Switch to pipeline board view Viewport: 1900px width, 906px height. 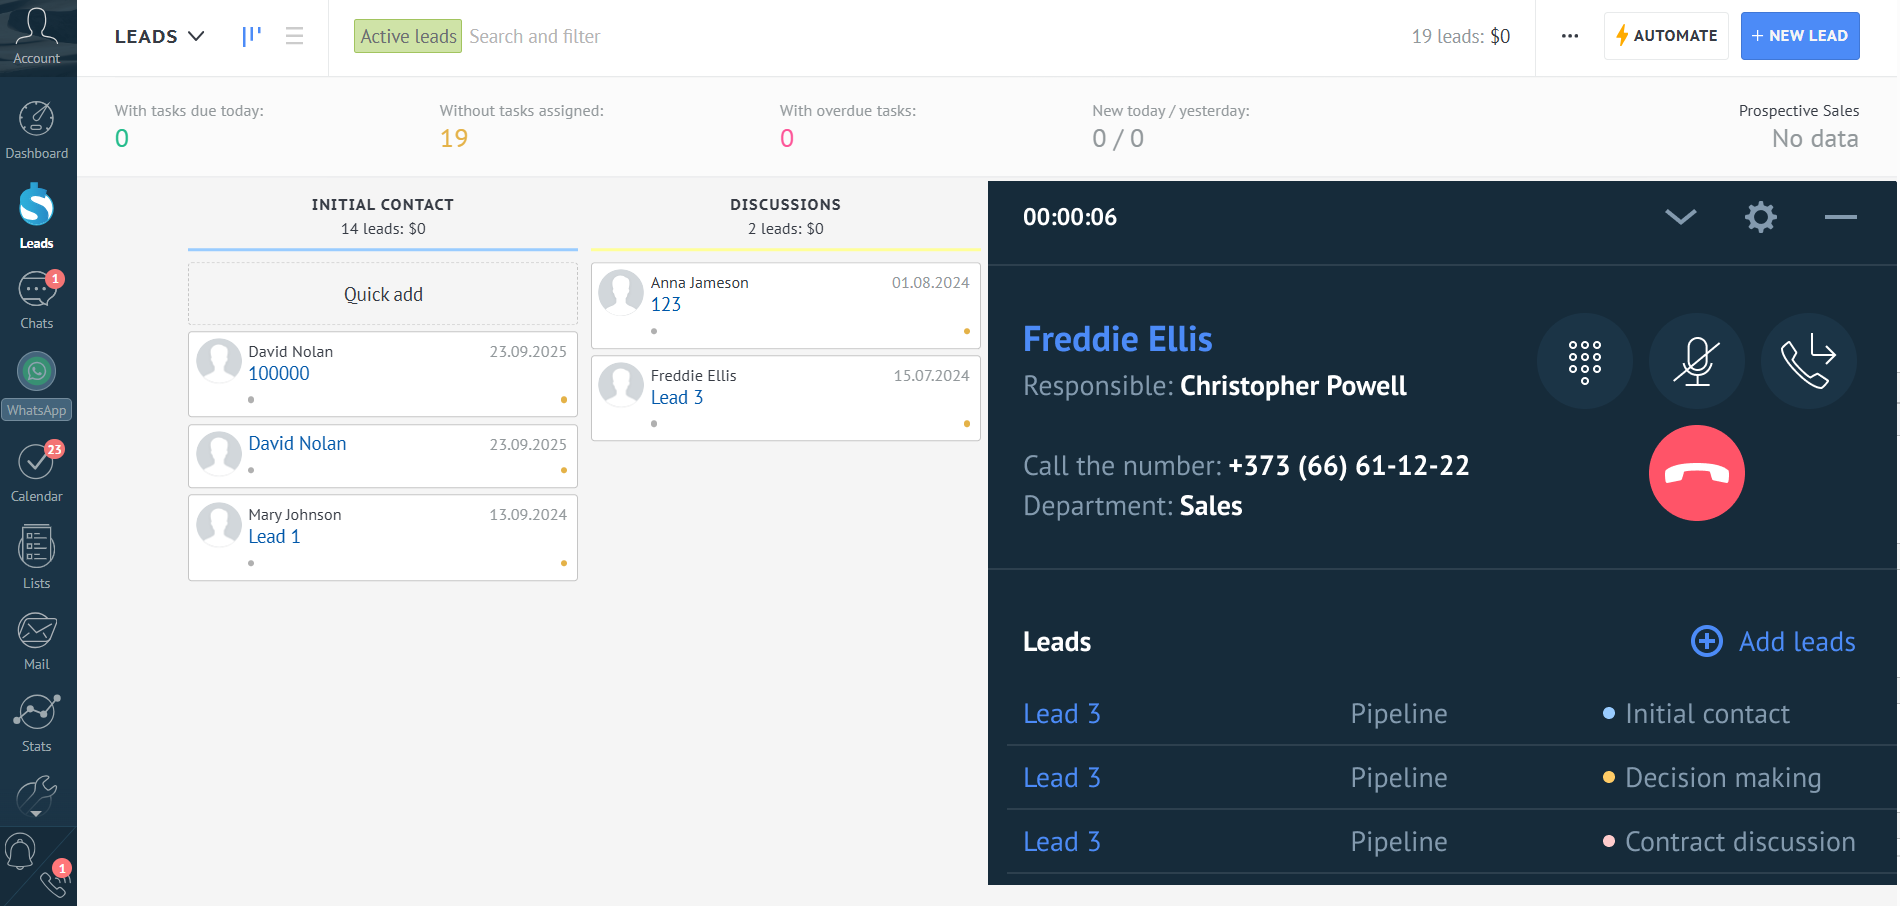pos(251,36)
